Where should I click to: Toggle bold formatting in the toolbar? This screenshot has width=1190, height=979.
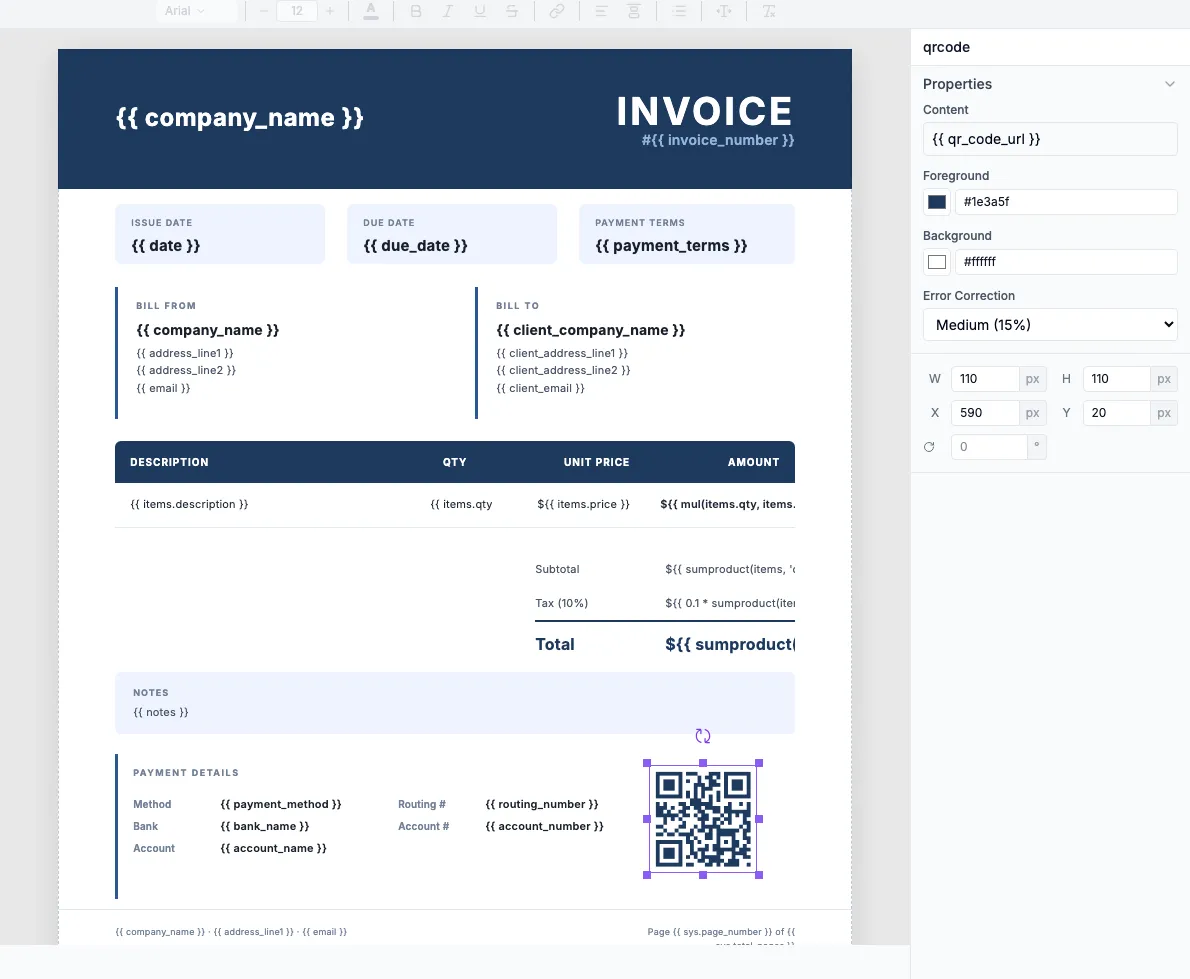(x=416, y=11)
